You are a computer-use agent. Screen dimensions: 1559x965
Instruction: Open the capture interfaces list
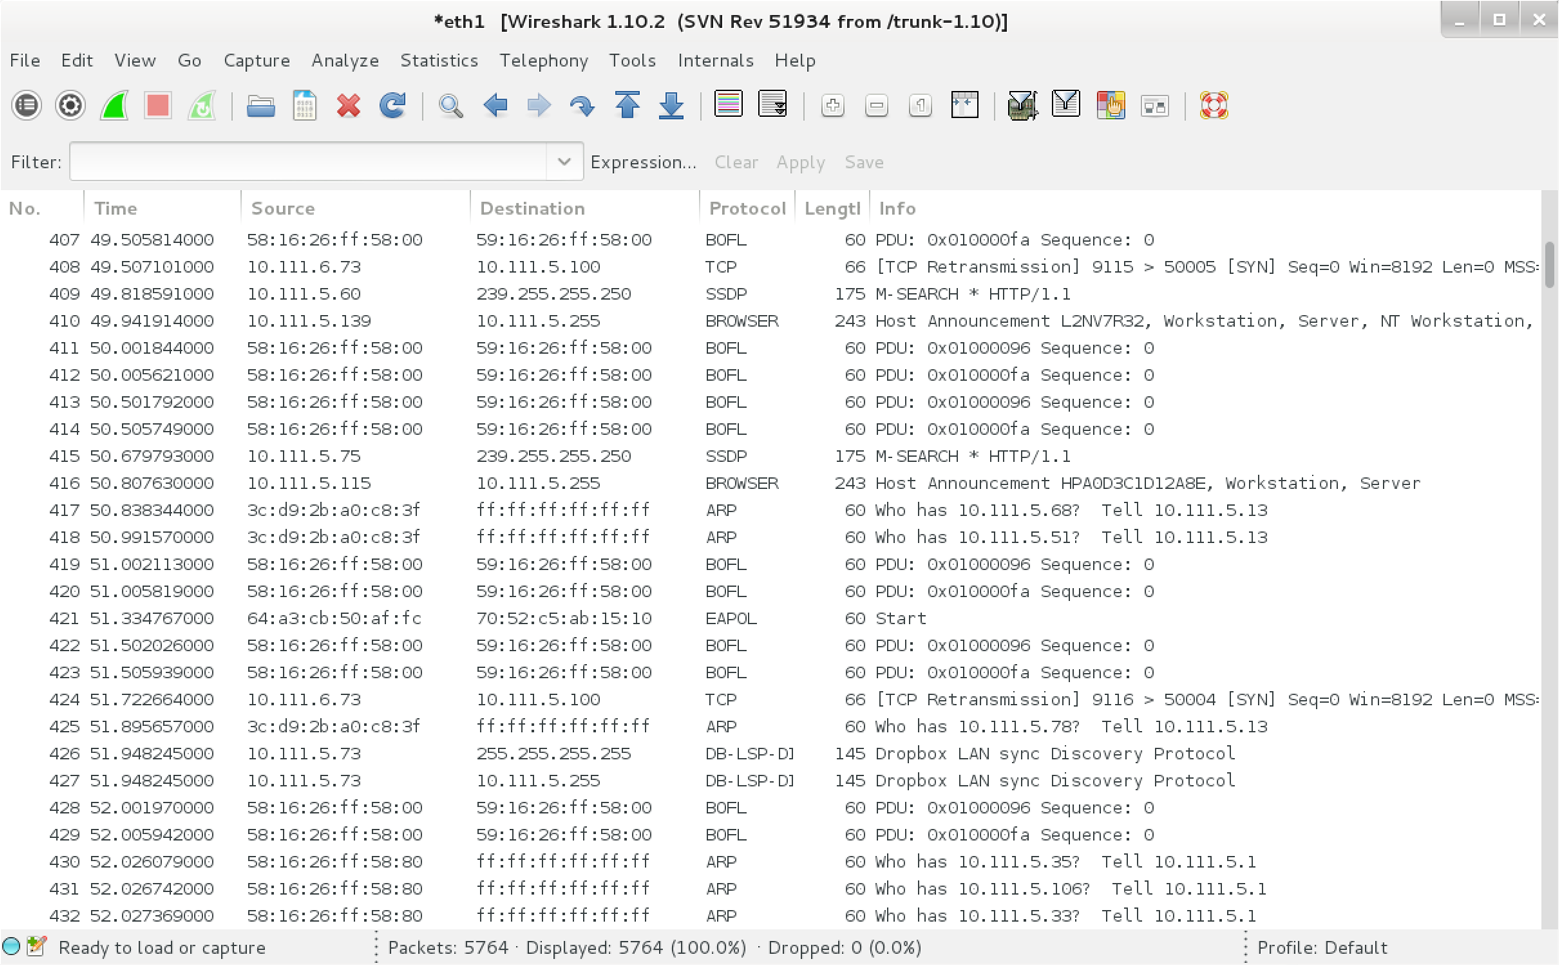pos(26,105)
